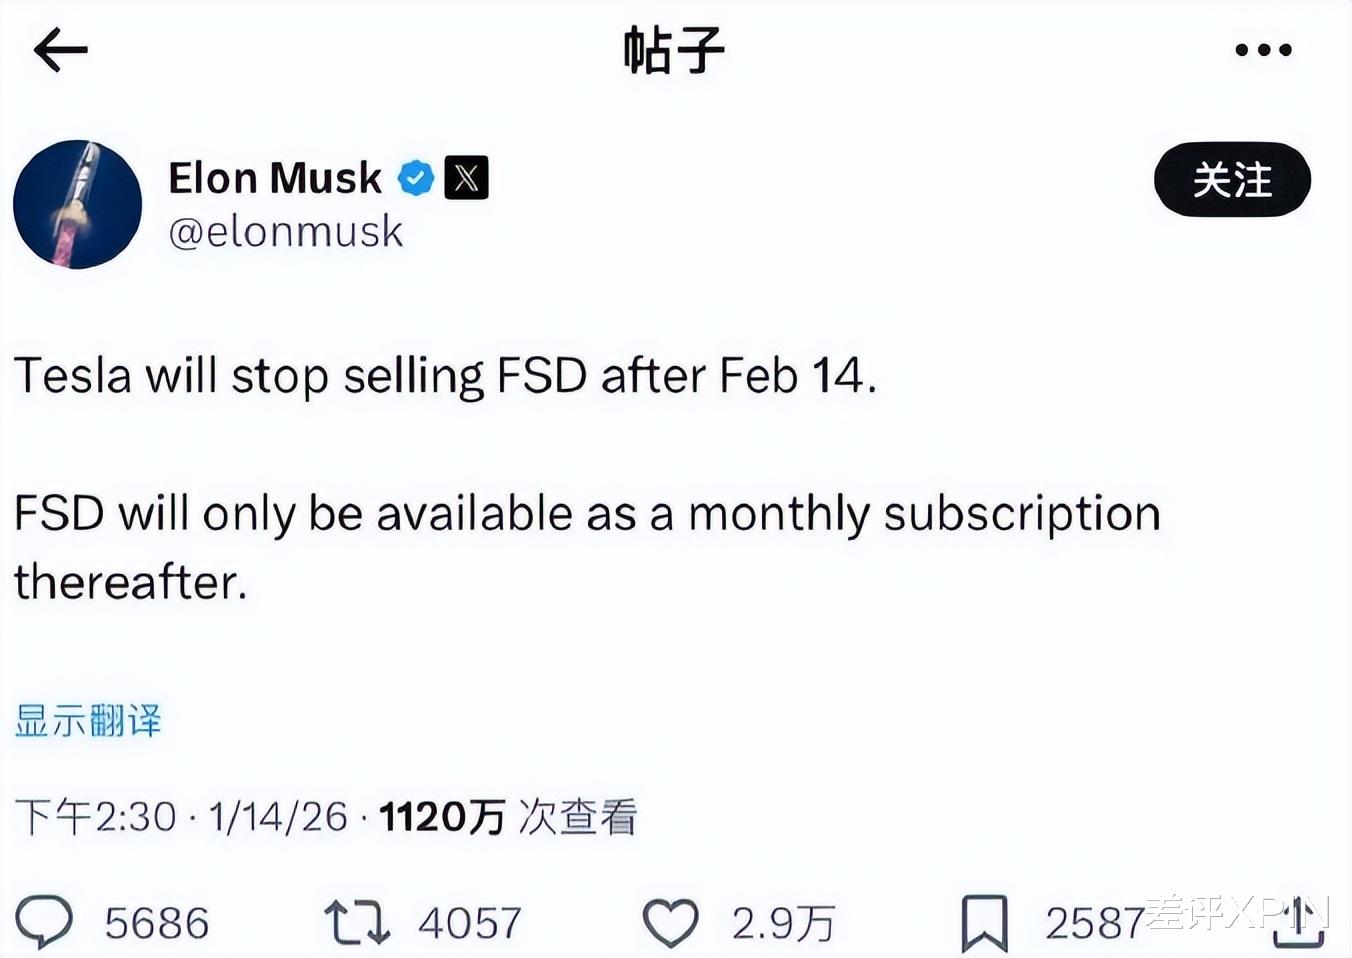The image size is (1352, 958).
Task: Tap the reply speech bubble icon
Action: (x=44, y=921)
